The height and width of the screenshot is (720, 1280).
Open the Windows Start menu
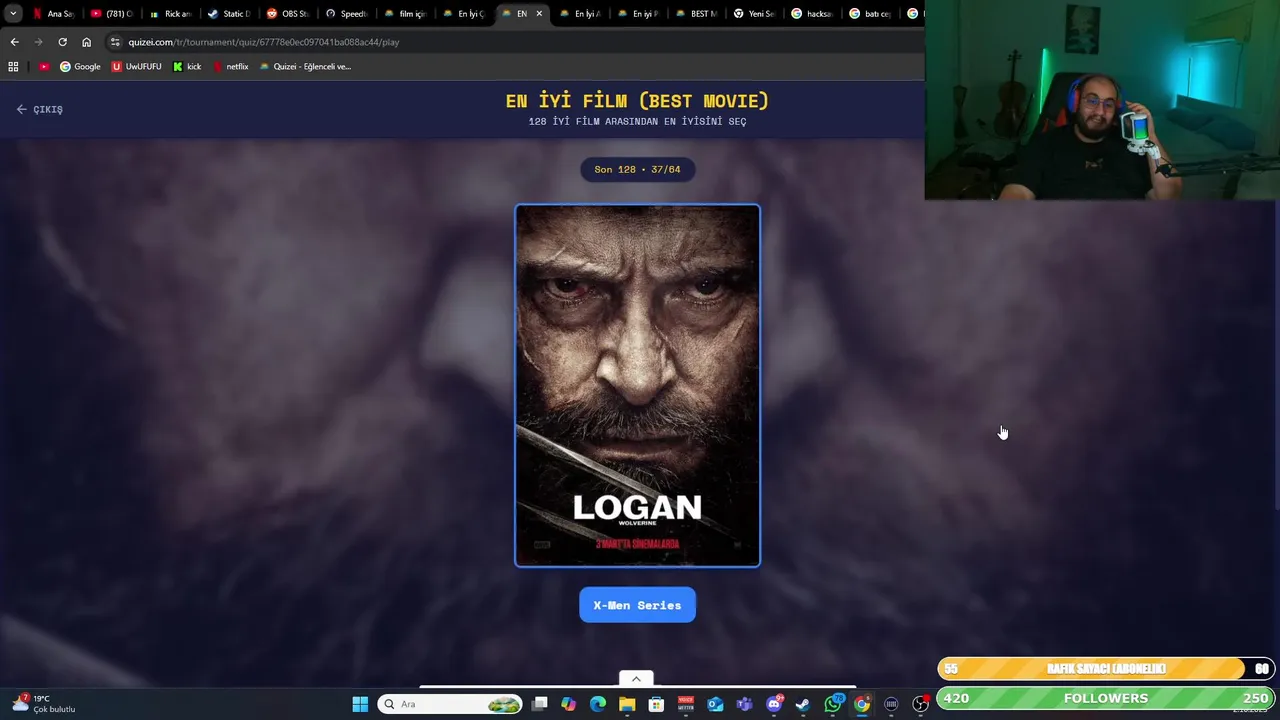point(360,704)
